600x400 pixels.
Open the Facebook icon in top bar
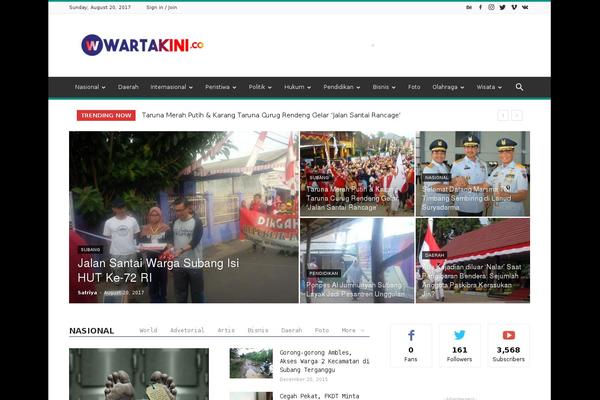point(480,7)
